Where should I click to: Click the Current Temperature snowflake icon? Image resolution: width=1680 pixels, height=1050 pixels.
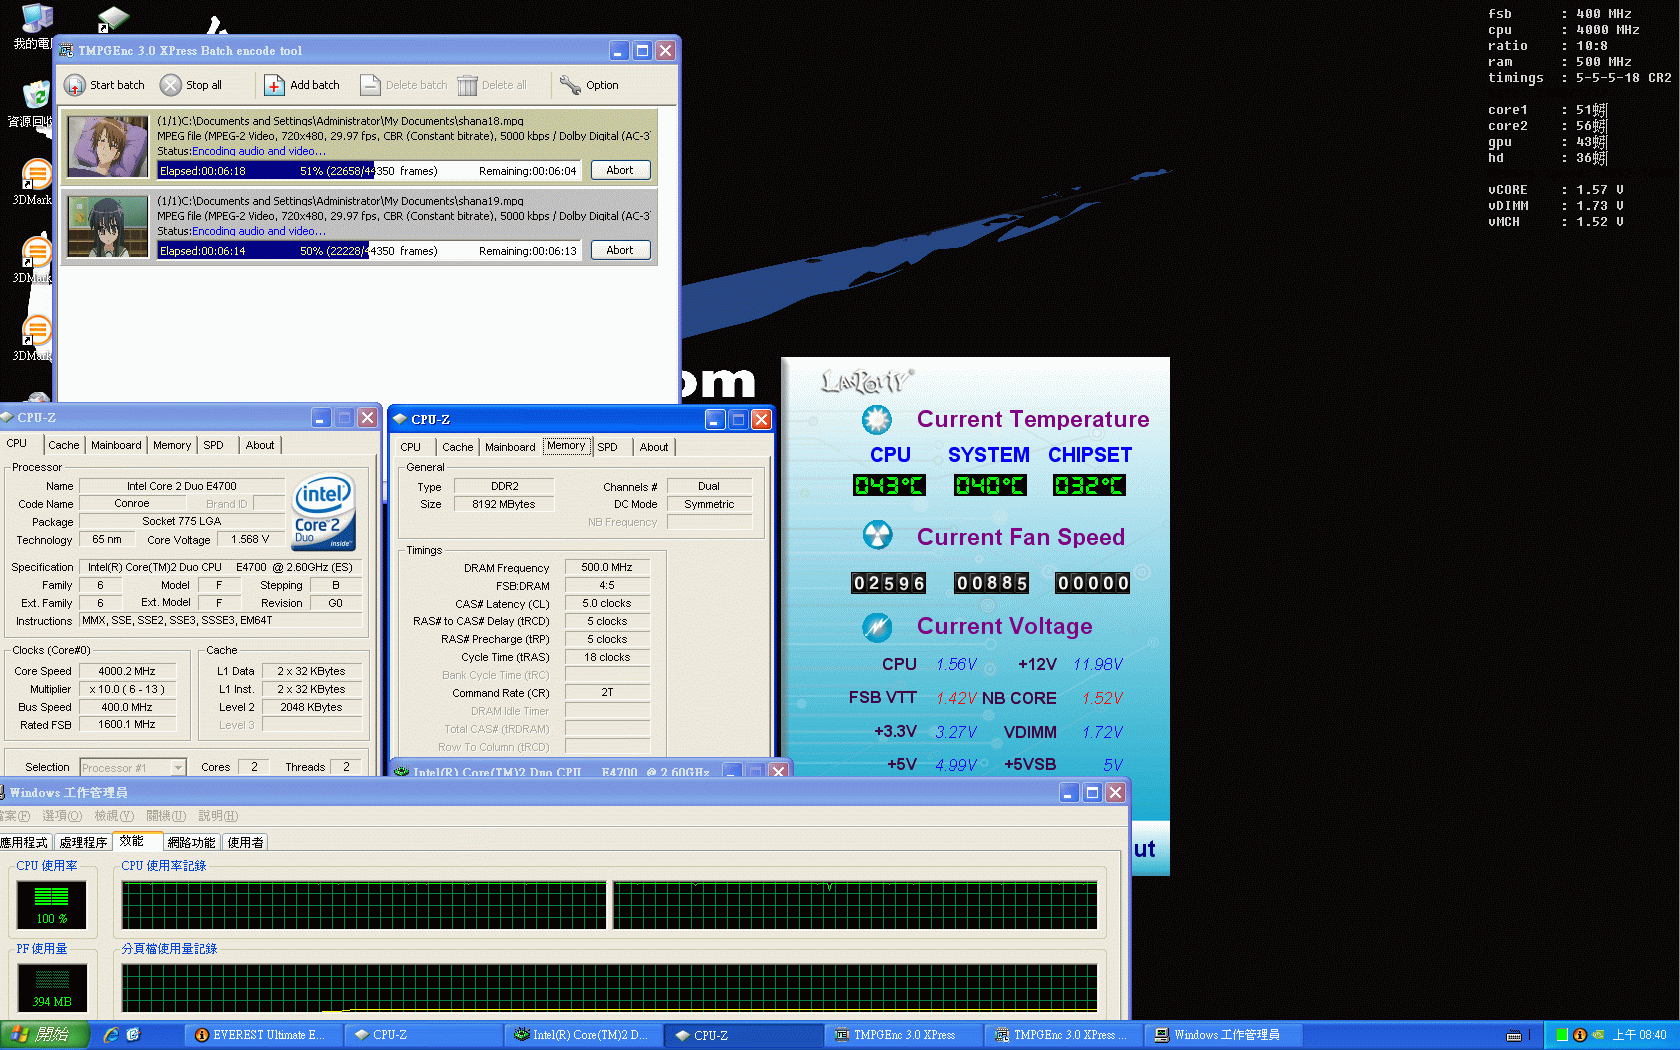877,420
